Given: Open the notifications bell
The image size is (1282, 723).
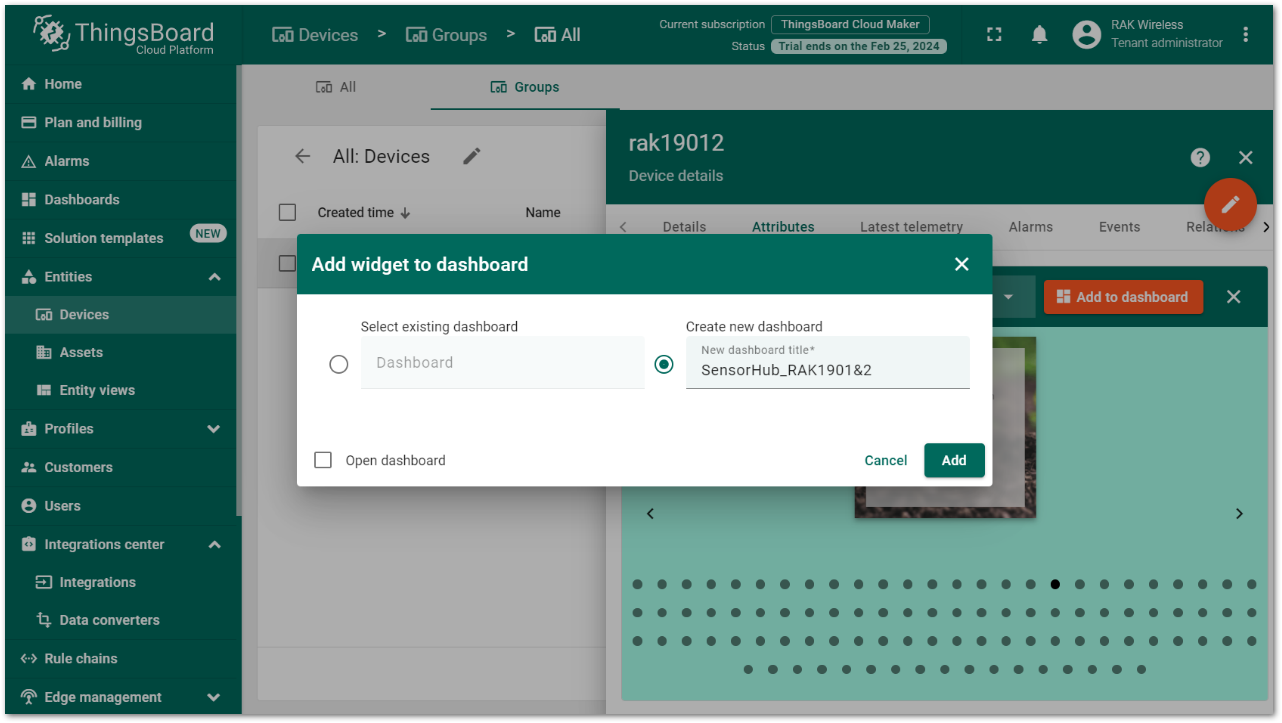Looking at the screenshot, I should pyautogui.click(x=1040, y=35).
